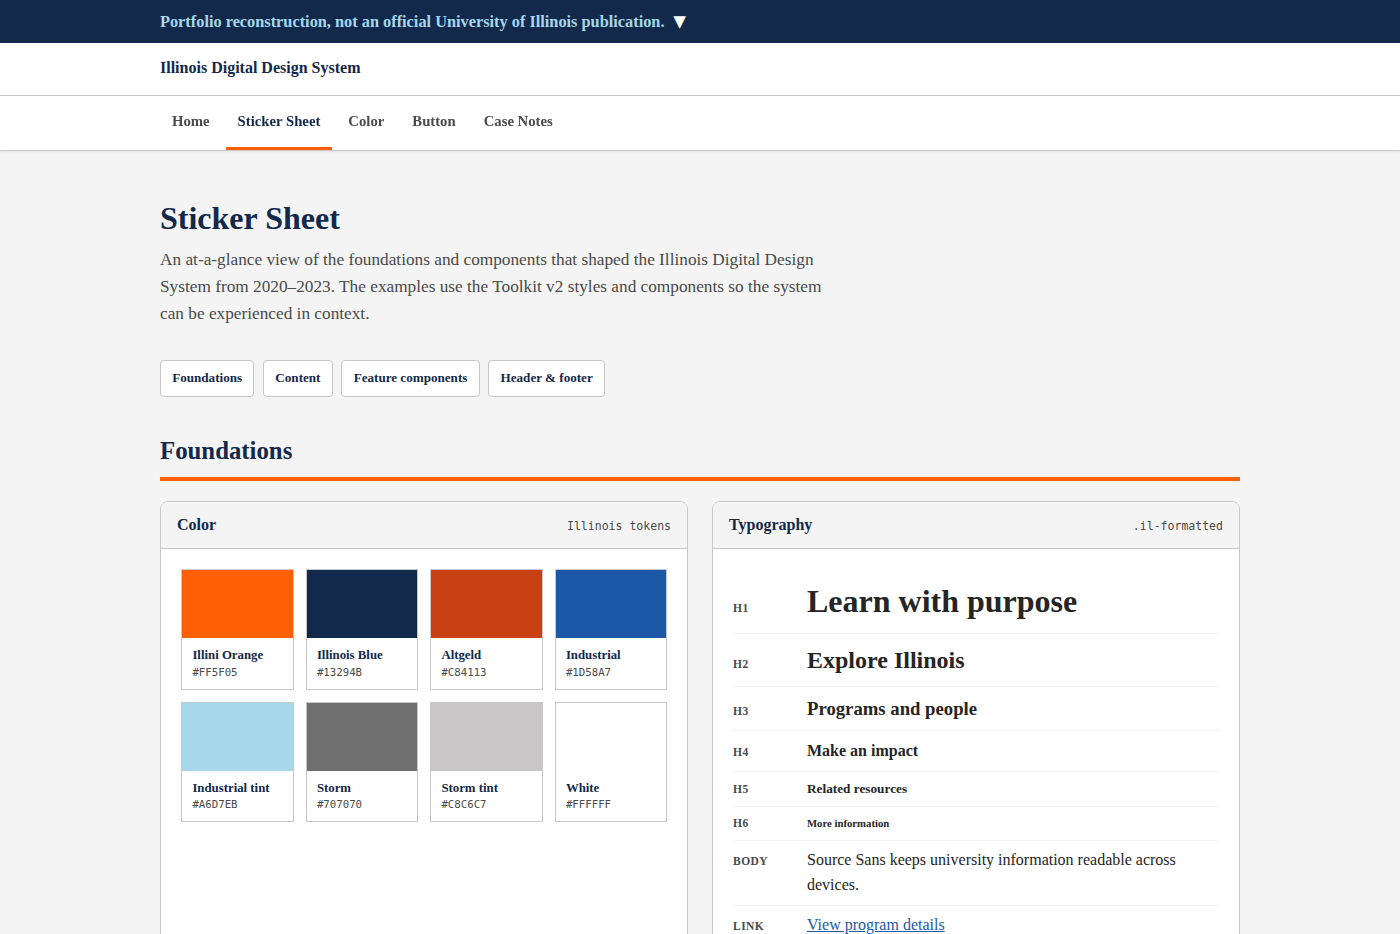Click the .il-formatted label
The height and width of the screenshot is (934, 1400).
point(1178,526)
